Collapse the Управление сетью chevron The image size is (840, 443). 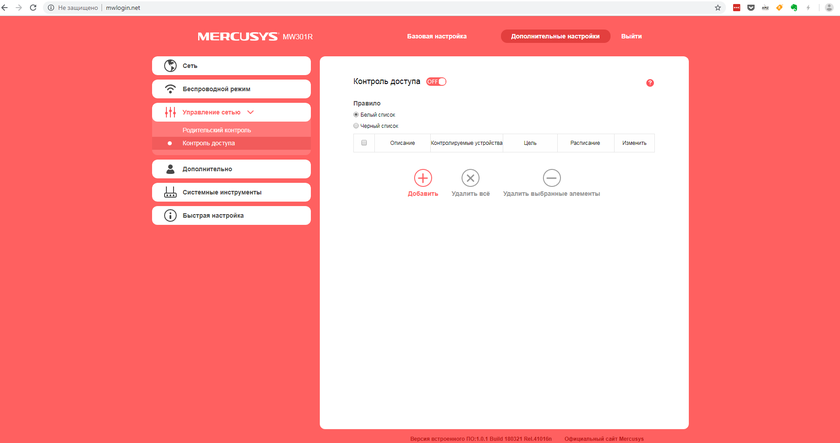click(251, 113)
